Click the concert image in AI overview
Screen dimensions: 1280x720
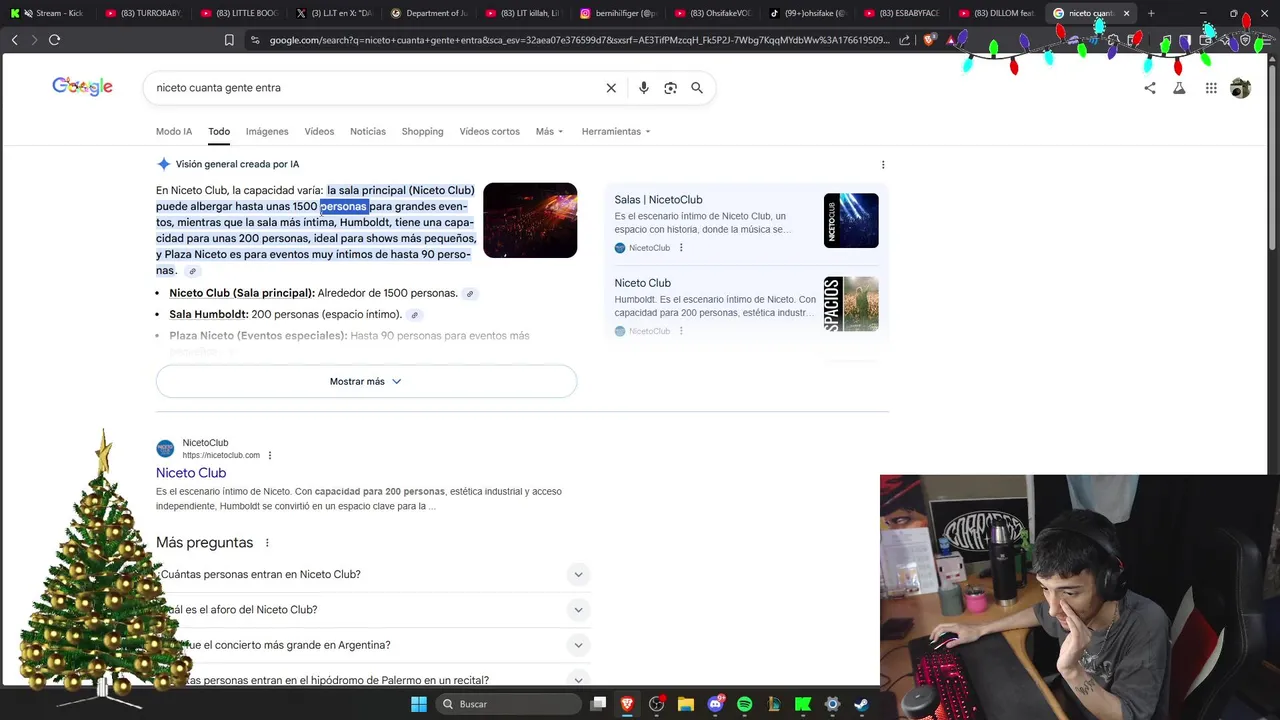(530, 220)
